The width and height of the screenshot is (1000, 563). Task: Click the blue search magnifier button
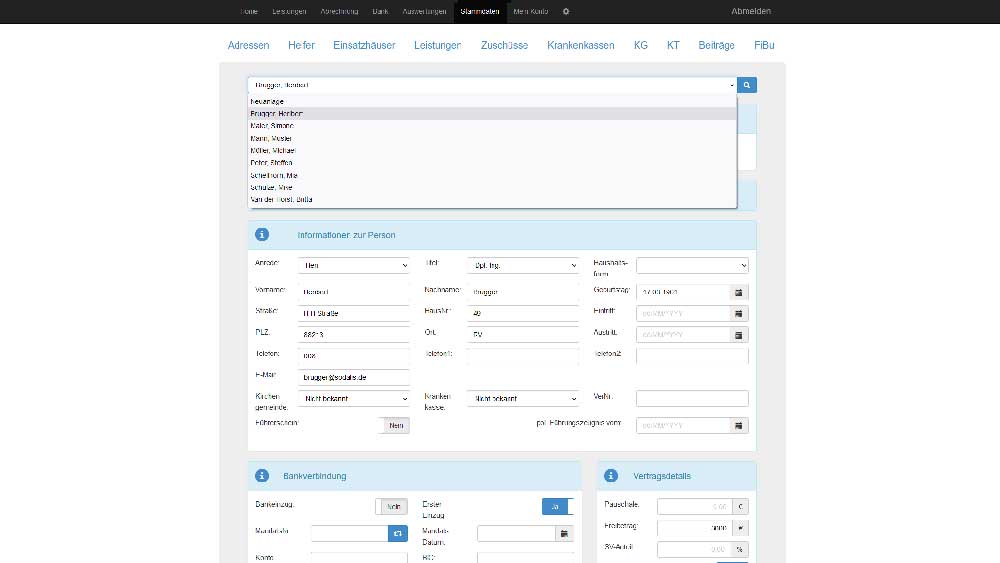pos(747,85)
